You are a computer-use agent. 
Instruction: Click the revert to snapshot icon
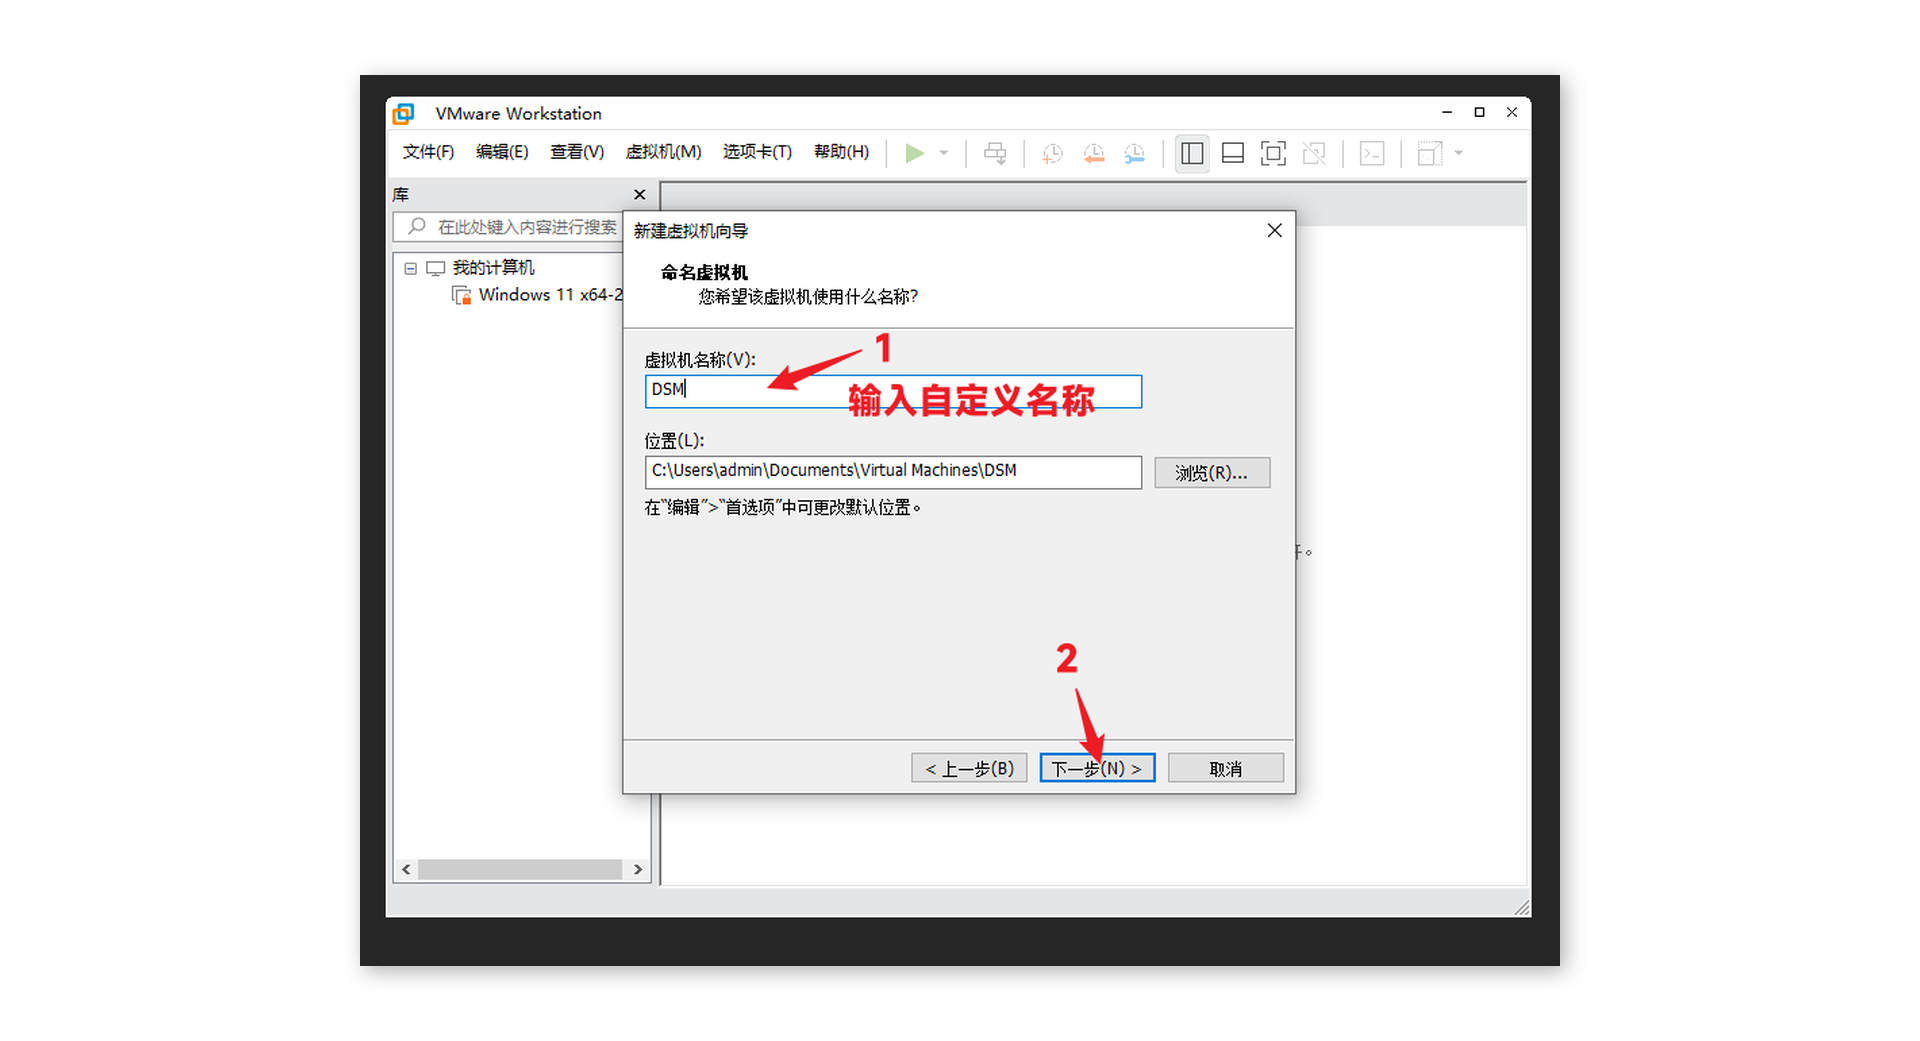pos(1094,153)
